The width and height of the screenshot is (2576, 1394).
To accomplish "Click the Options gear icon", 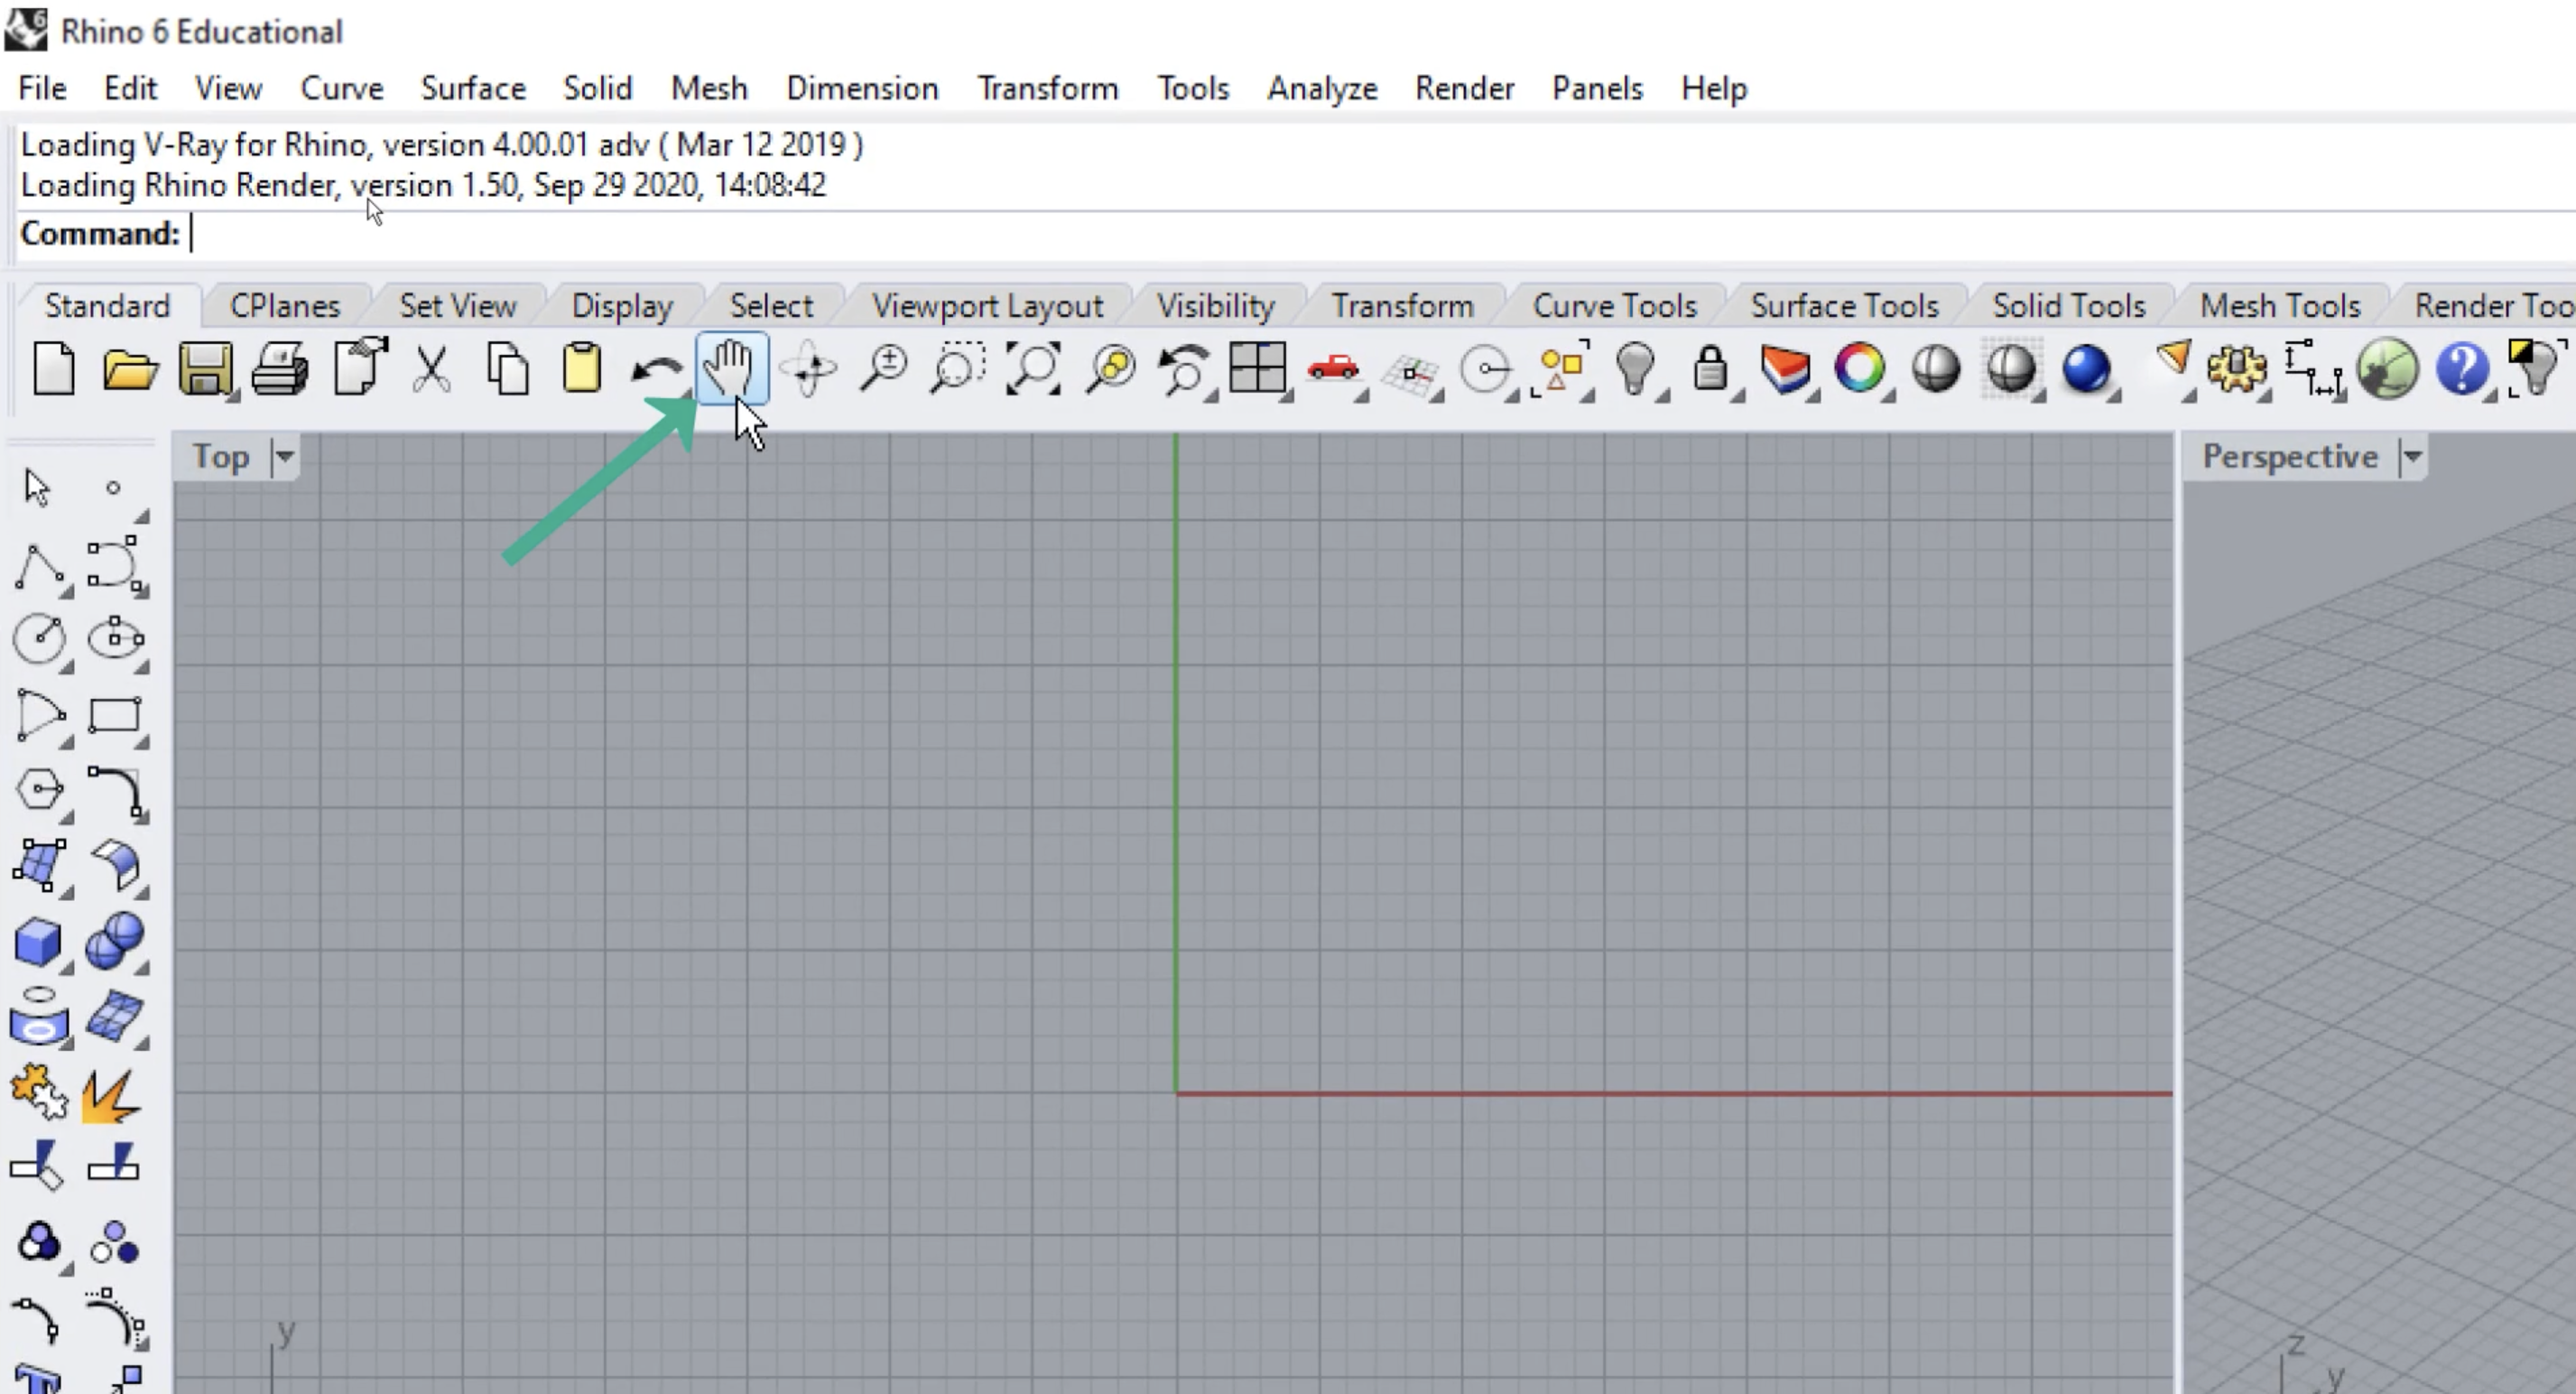I will pyautogui.click(x=2238, y=369).
